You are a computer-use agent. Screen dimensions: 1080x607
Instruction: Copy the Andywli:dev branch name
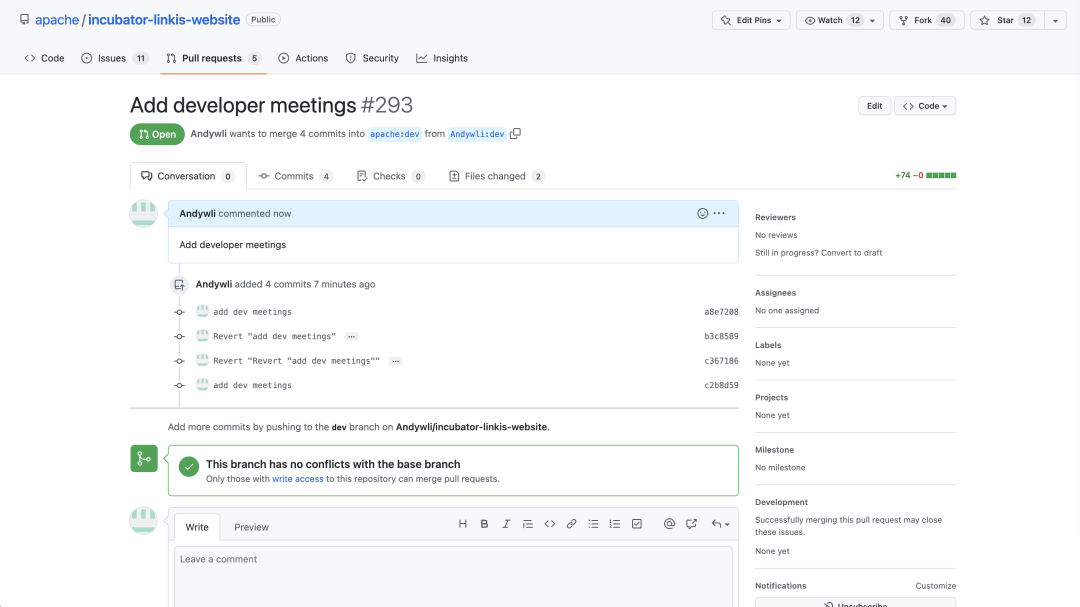pos(515,134)
